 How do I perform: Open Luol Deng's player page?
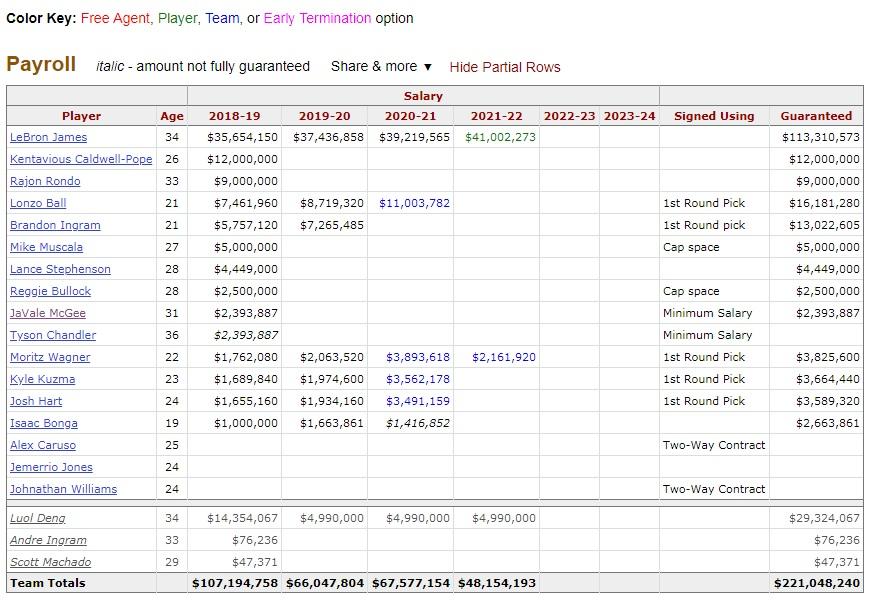38,519
